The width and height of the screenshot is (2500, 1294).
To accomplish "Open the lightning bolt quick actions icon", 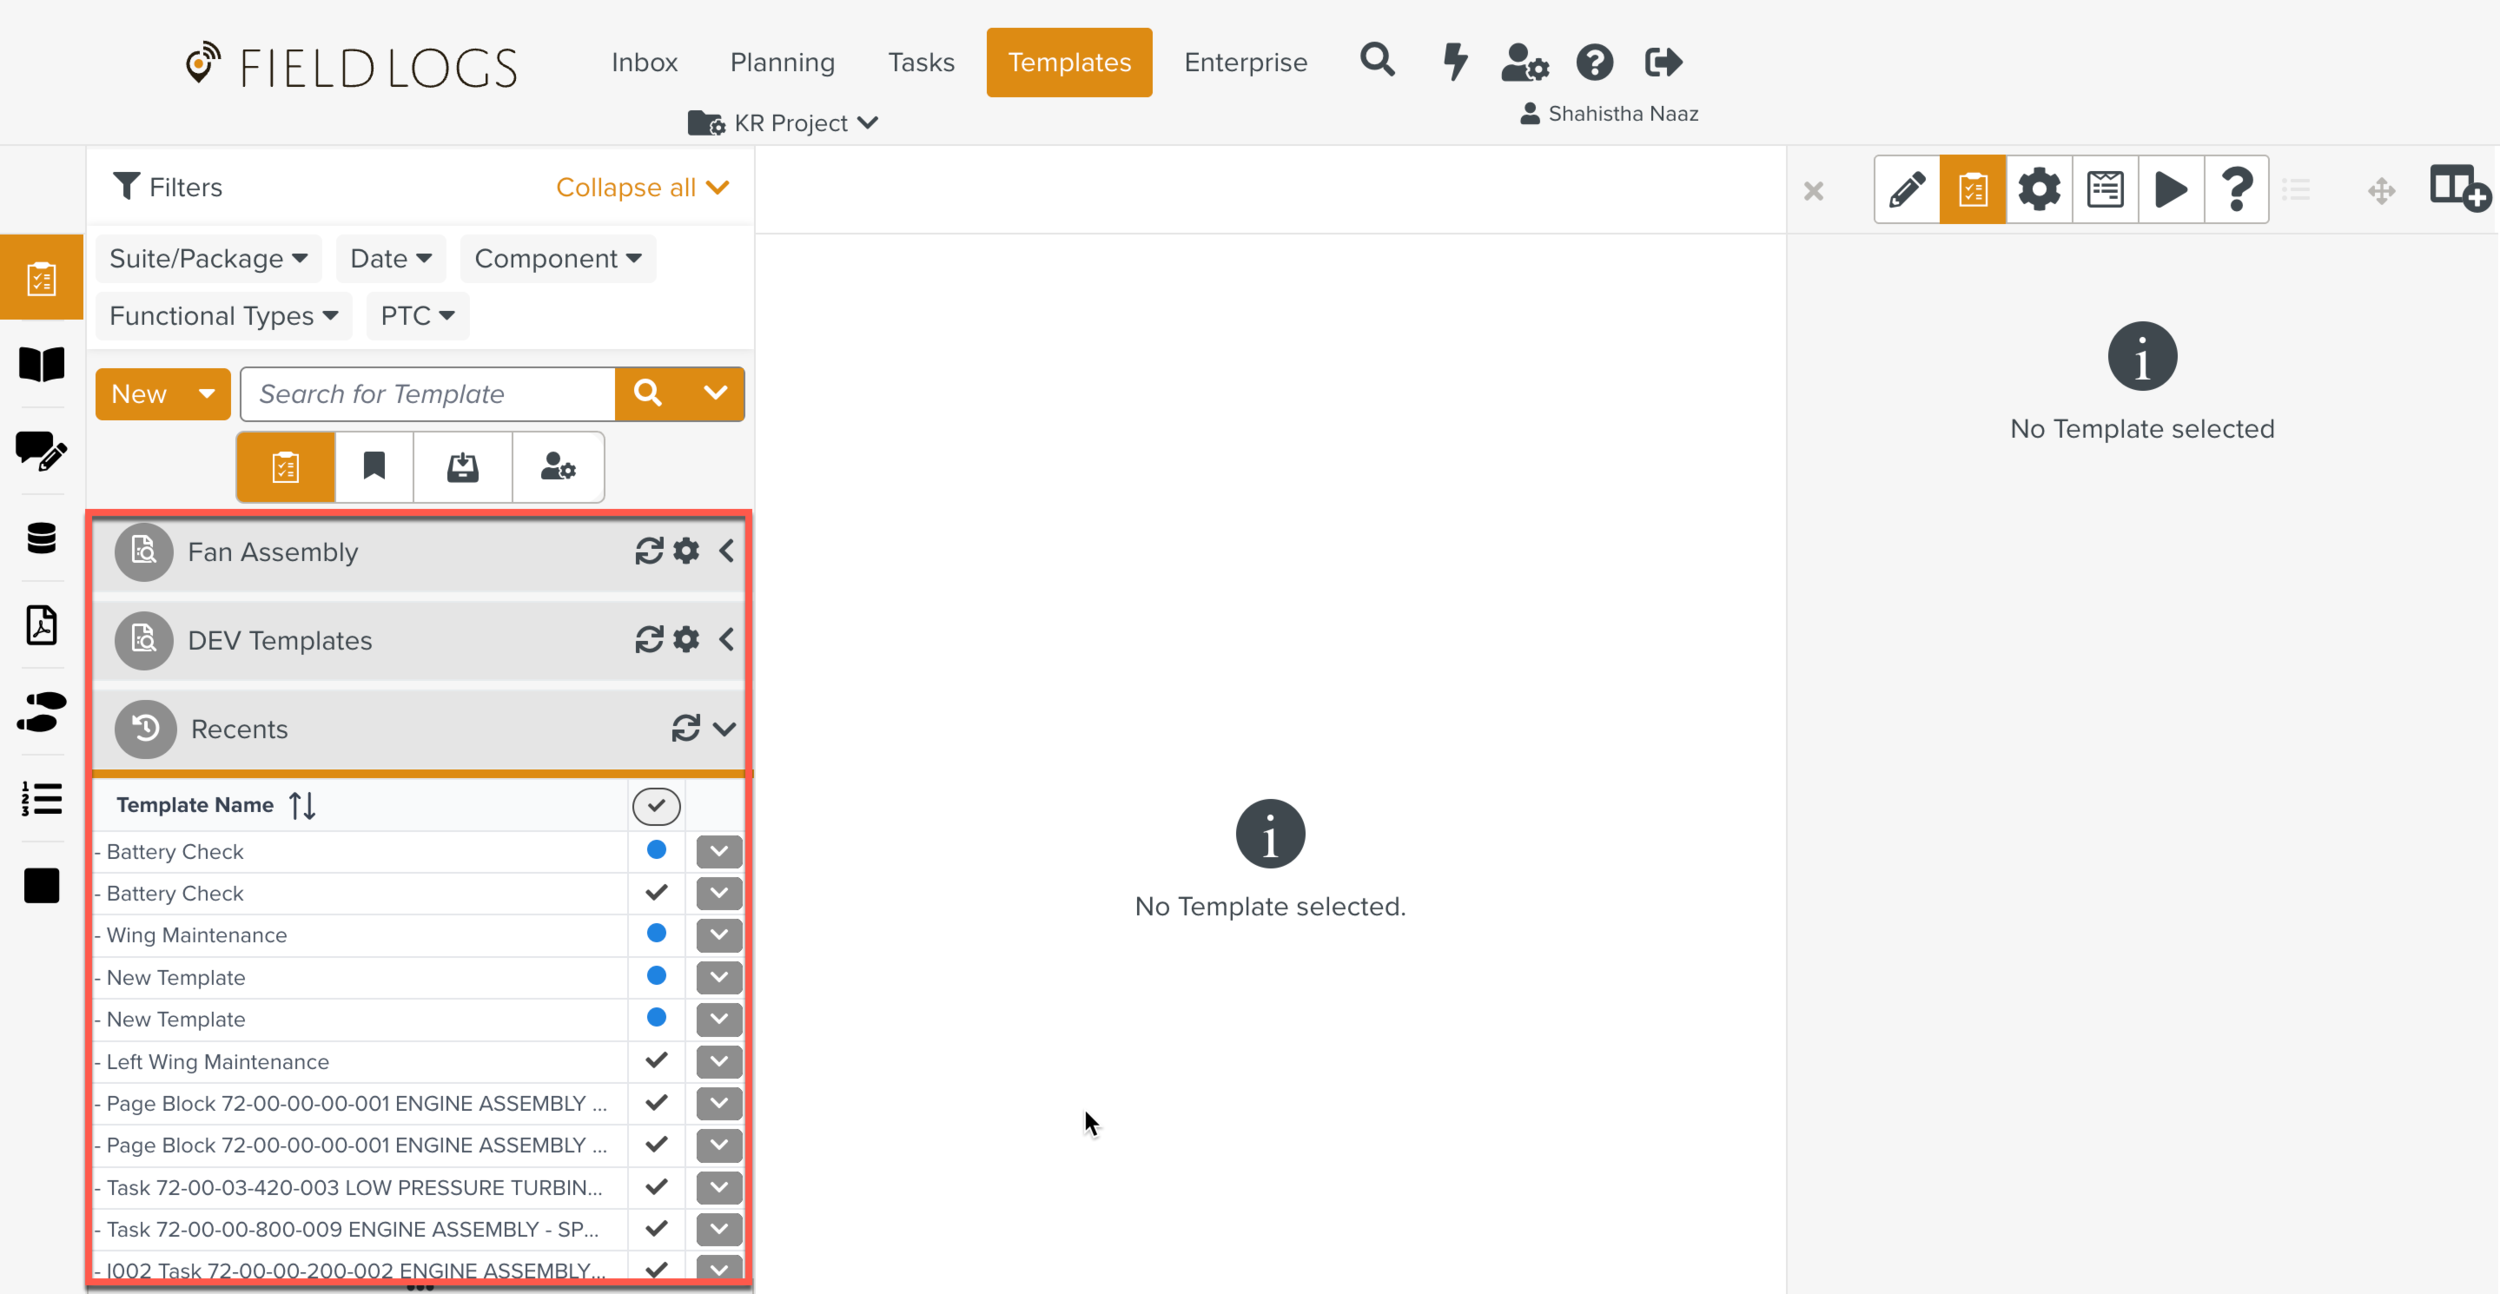I will pos(1455,62).
